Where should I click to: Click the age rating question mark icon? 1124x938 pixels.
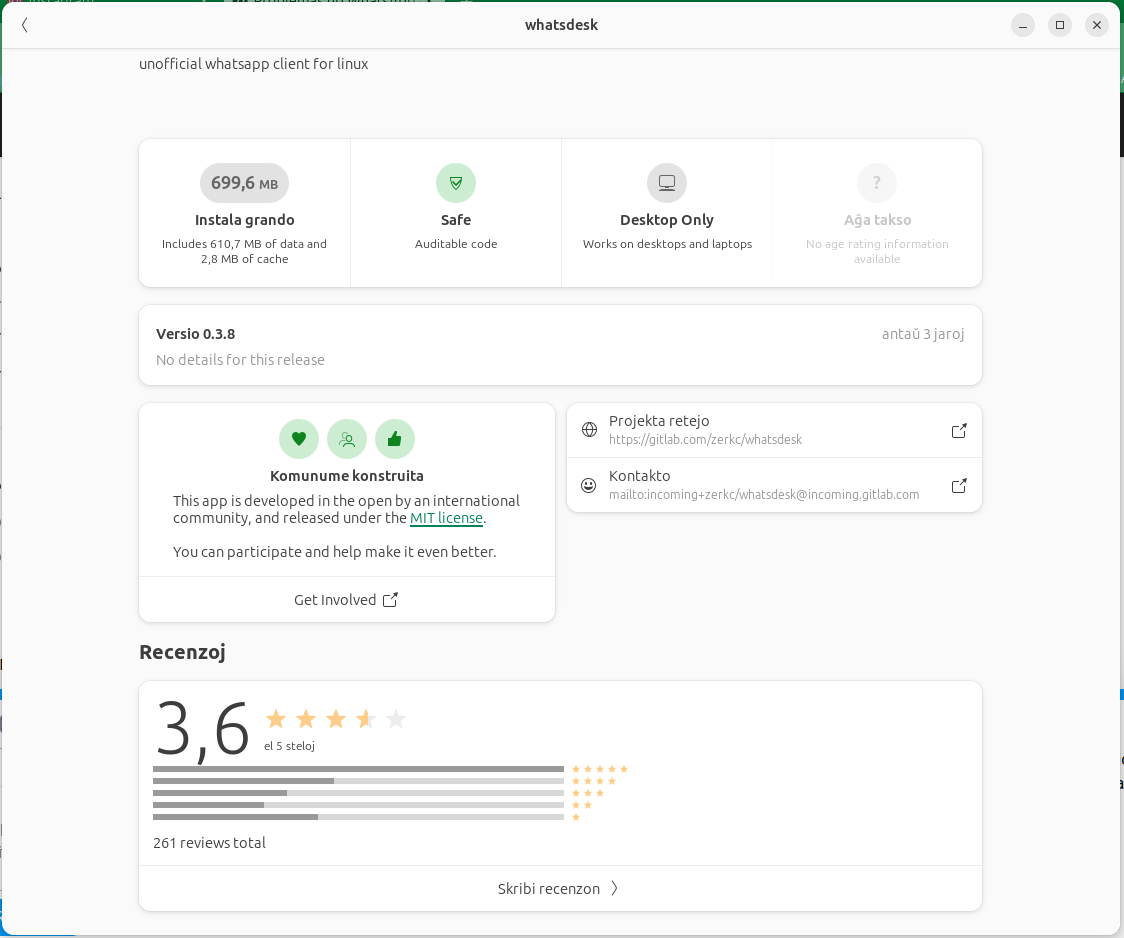point(877,183)
